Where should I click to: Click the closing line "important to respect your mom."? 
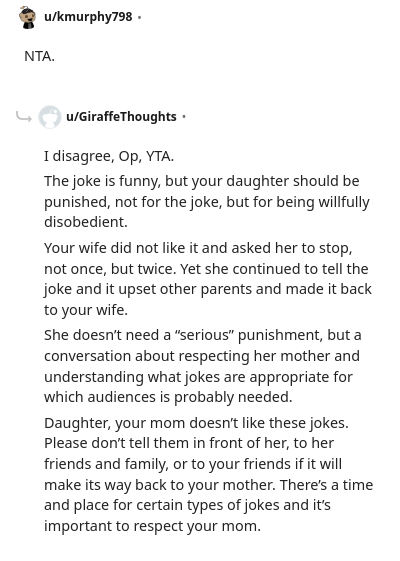tap(152, 526)
